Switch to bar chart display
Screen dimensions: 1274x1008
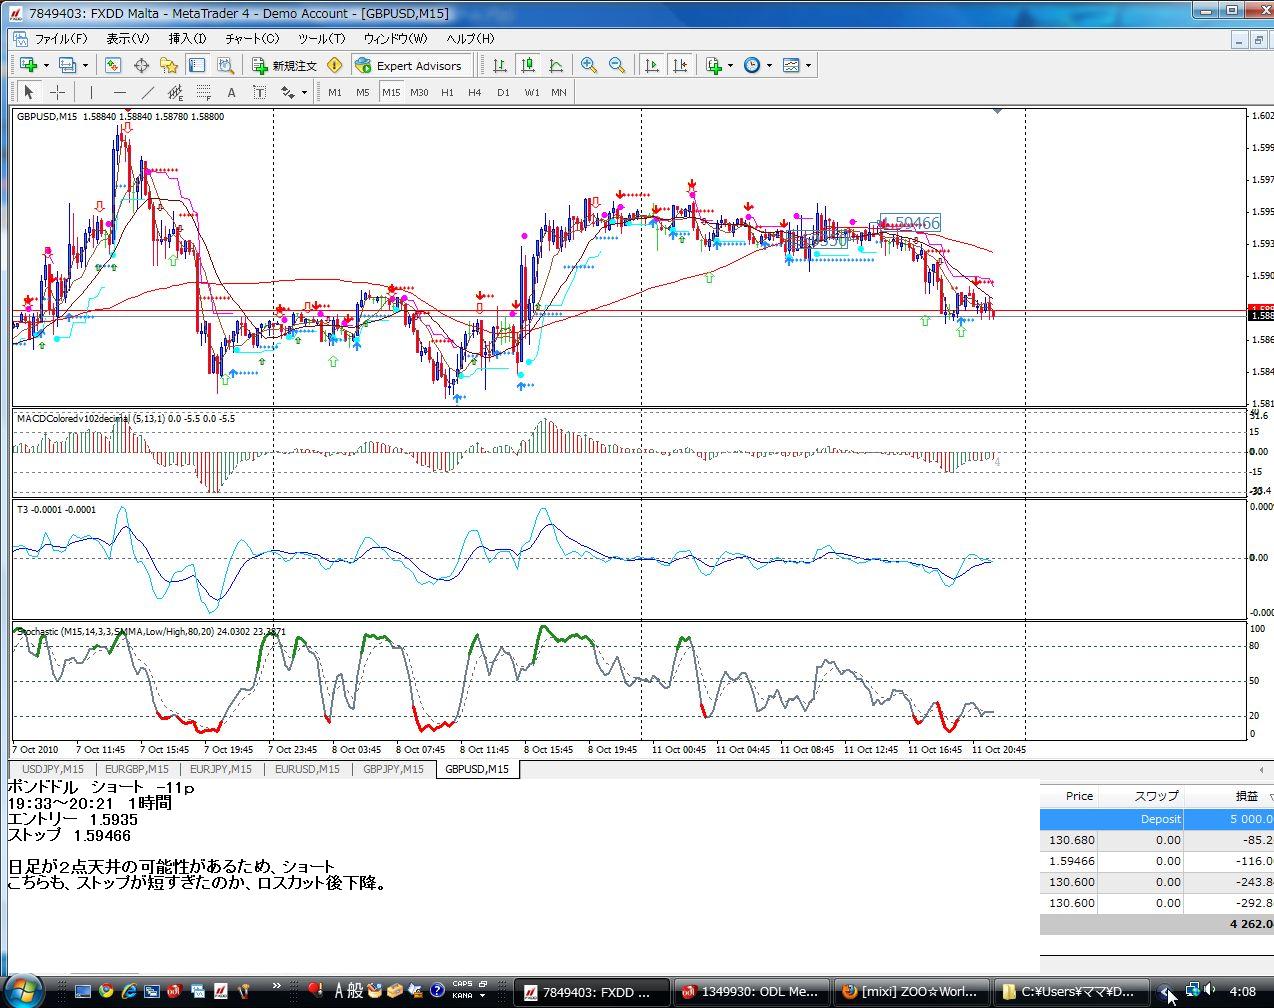click(x=500, y=65)
